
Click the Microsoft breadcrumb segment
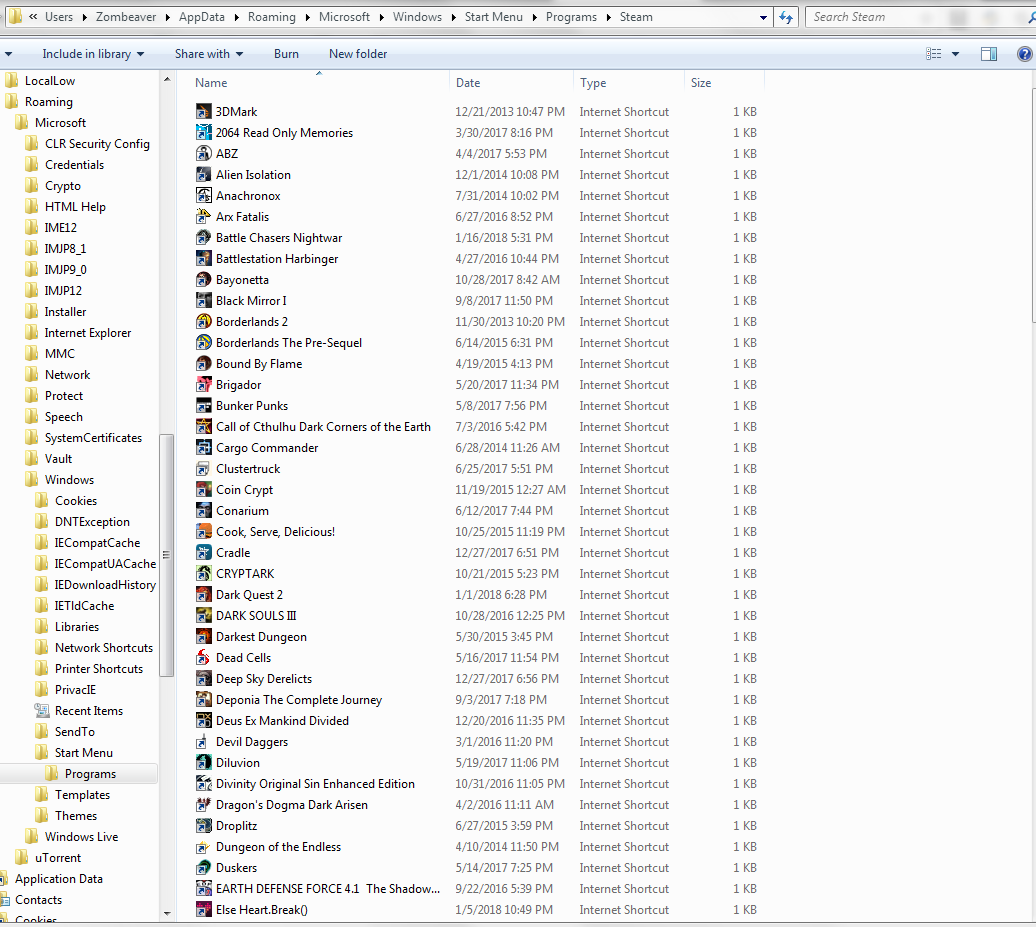(x=344, y=17)
